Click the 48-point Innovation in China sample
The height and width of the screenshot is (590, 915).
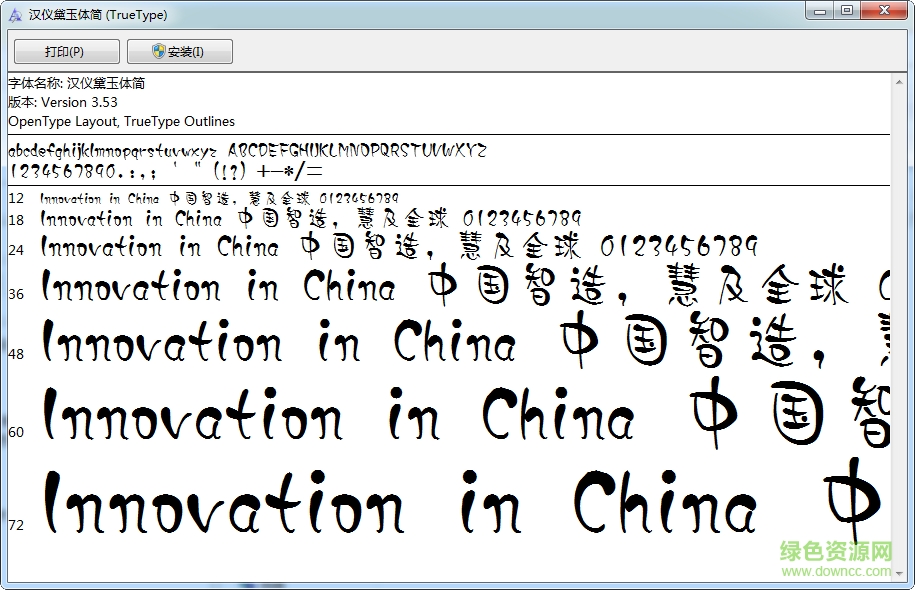(x=466, y=341)
